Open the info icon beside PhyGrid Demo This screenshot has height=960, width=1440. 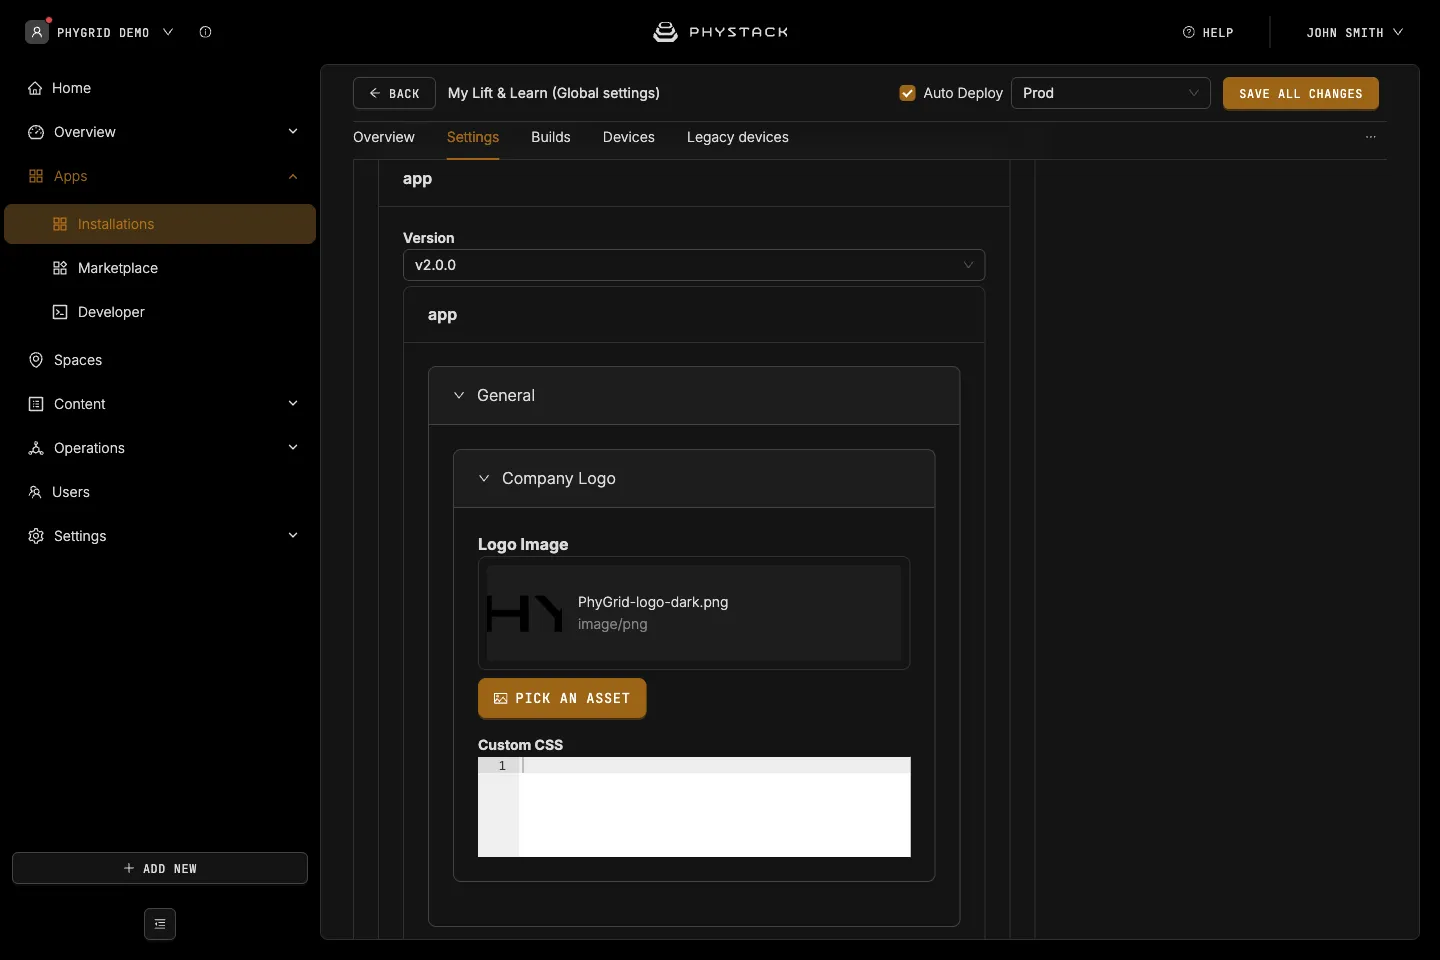coord(205,32)
